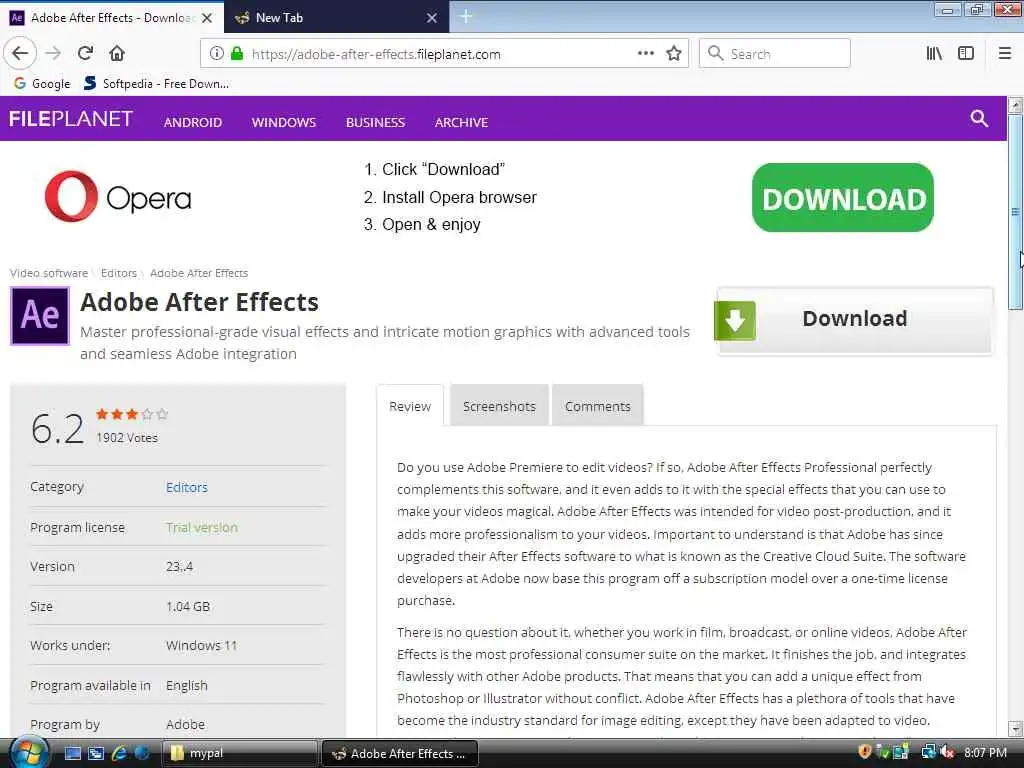Switch to the New Tab browser tab
This screenshot has height=768, width=1024.
click(x=336, y=18)
